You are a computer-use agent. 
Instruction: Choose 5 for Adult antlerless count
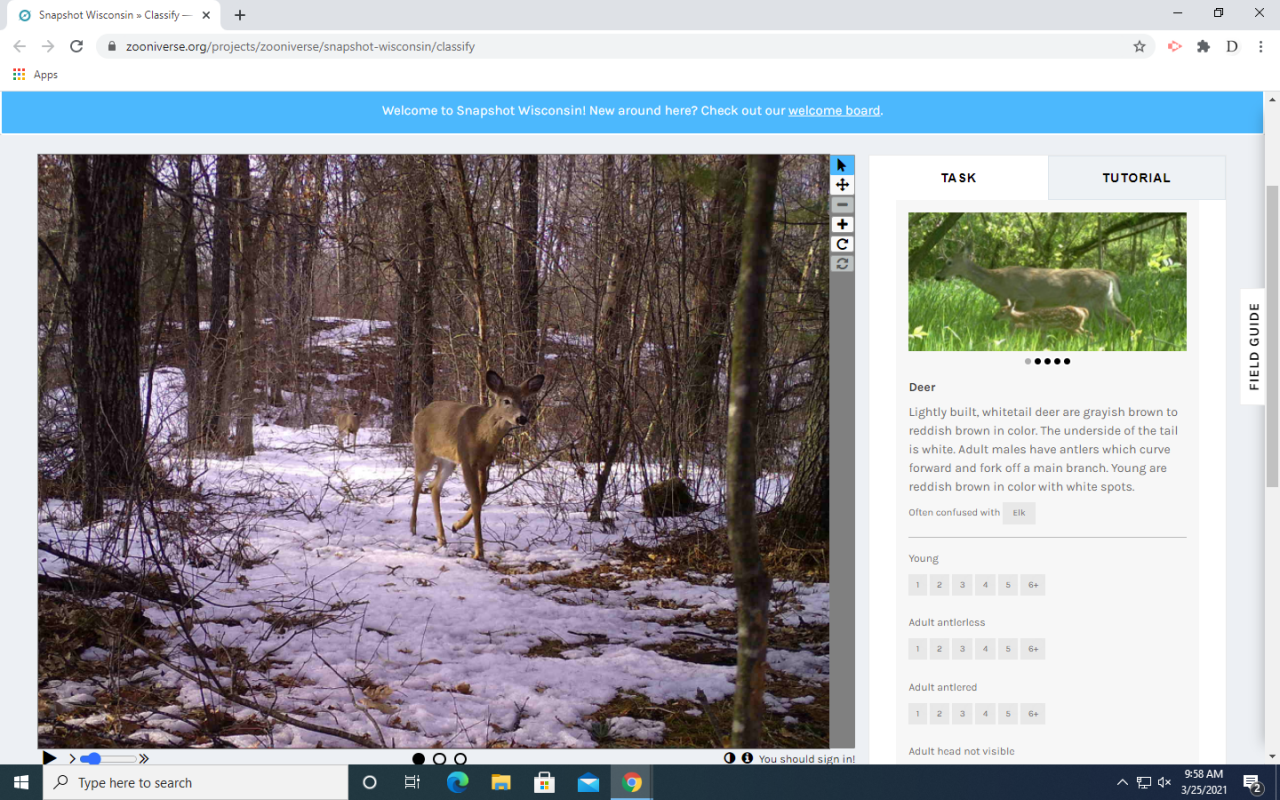click(1008, 649)
